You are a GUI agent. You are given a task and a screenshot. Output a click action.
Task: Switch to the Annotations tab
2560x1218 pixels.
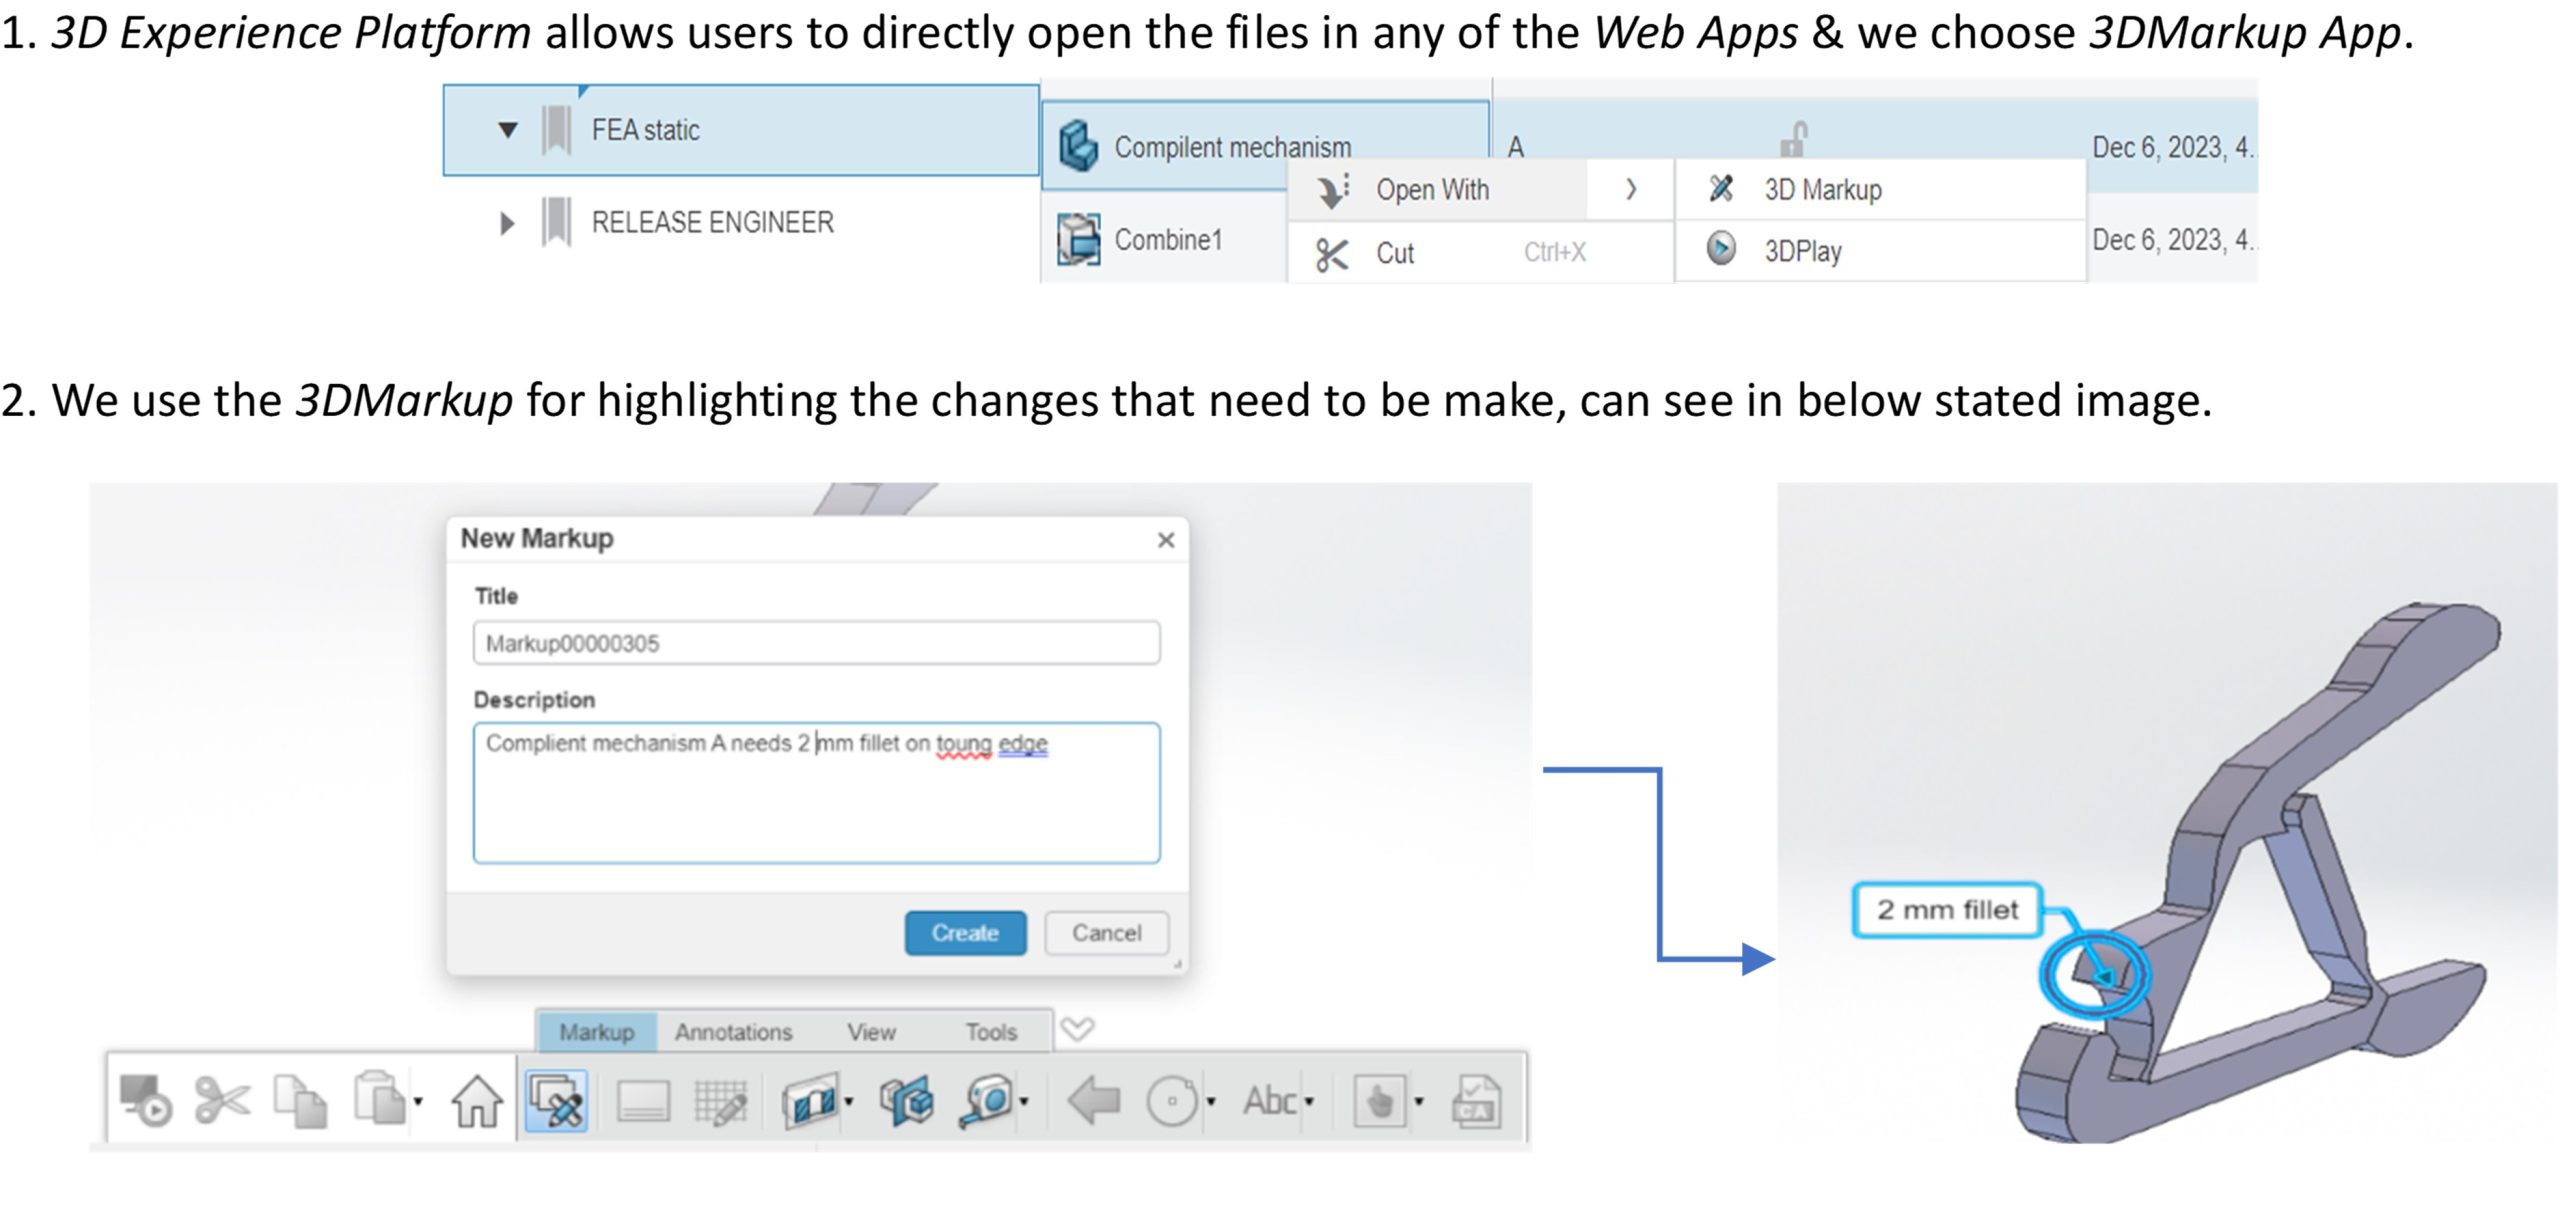tap(733, 1032)
